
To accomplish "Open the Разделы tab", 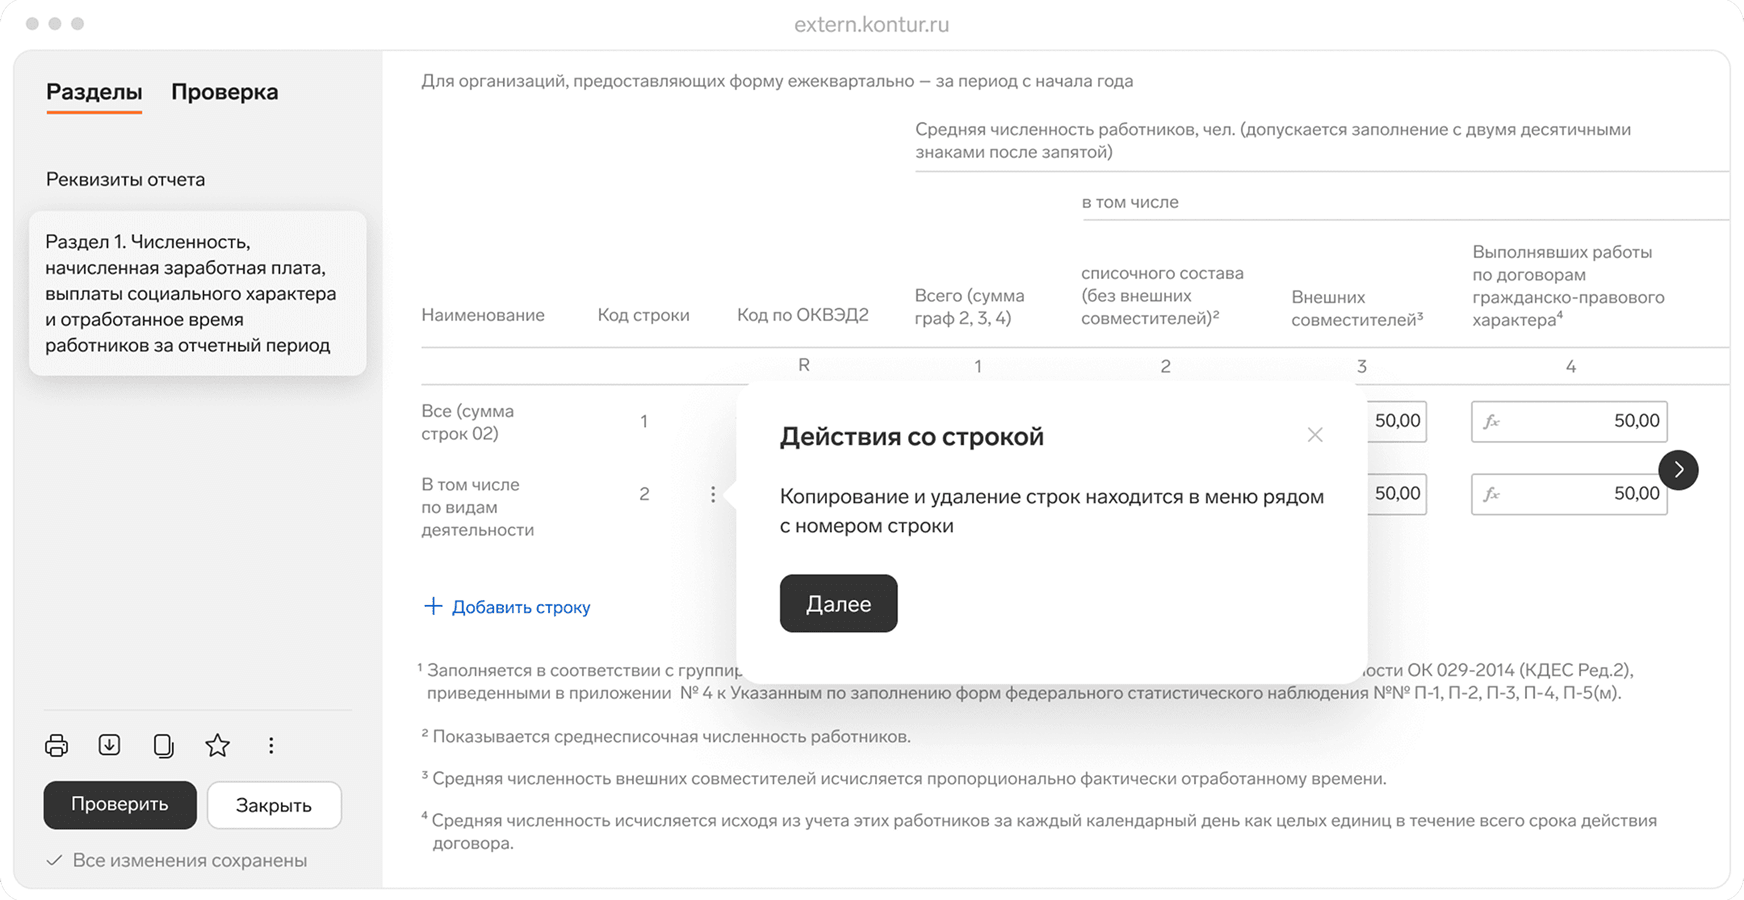I will (x=93, y=91).
